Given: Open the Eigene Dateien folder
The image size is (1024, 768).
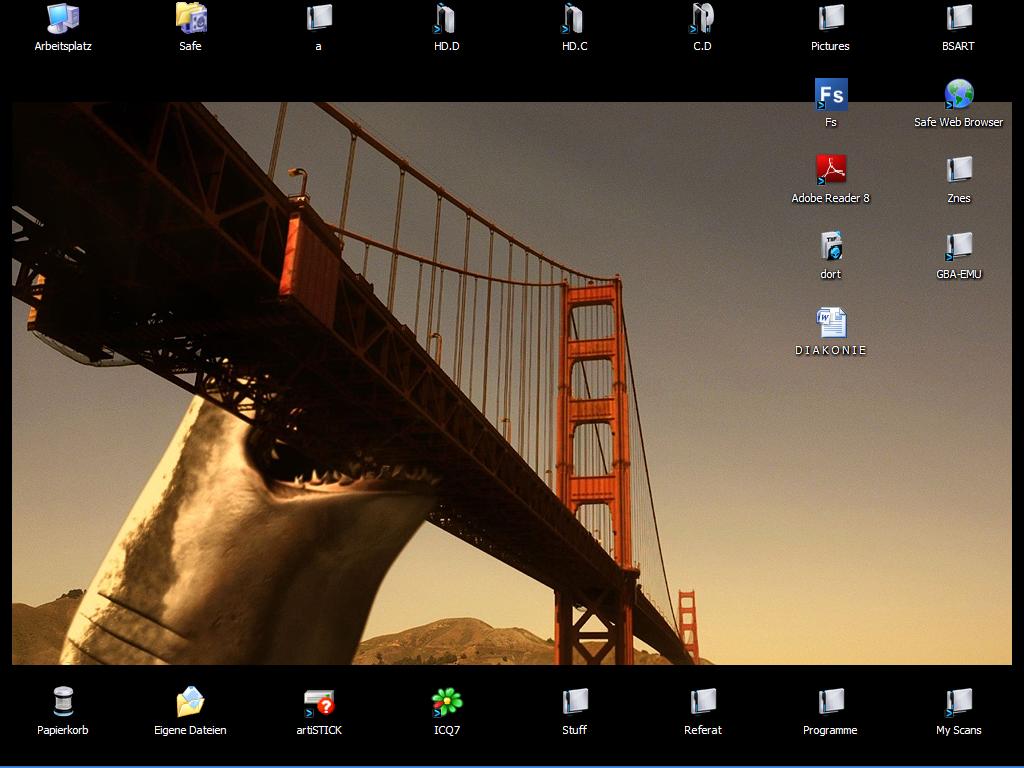Looking at the screenshot, I should 191,702.
